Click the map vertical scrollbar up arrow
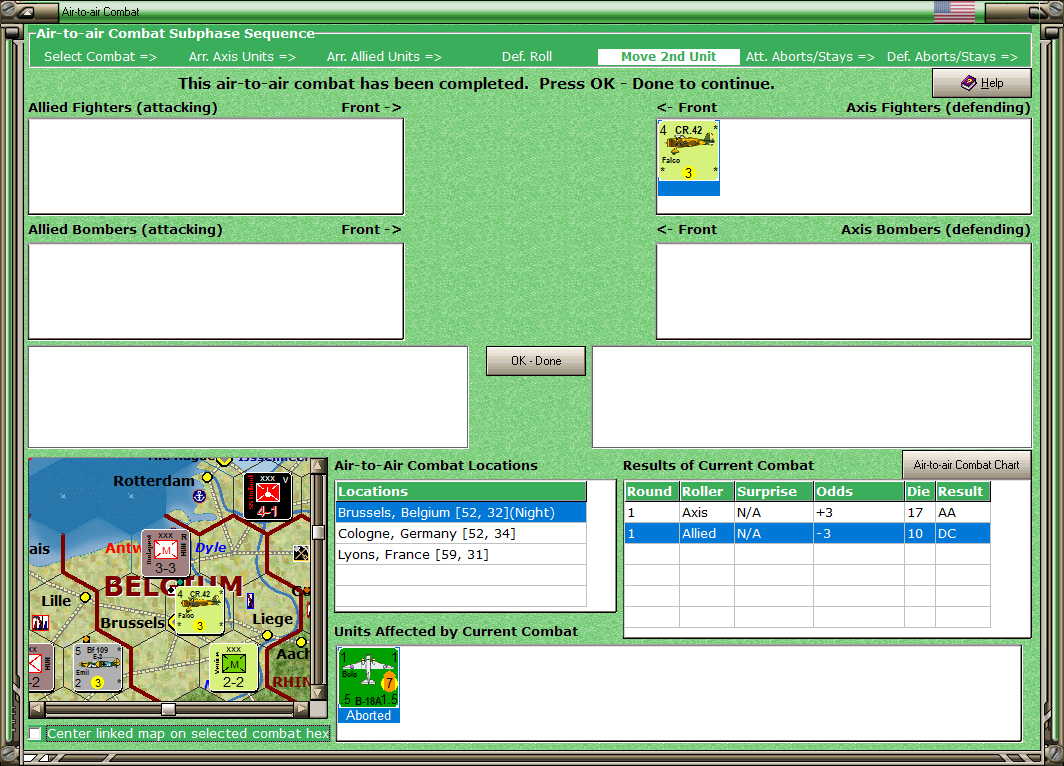Image resolution: width=1064 pixels, height=766 pixels. 318,466
